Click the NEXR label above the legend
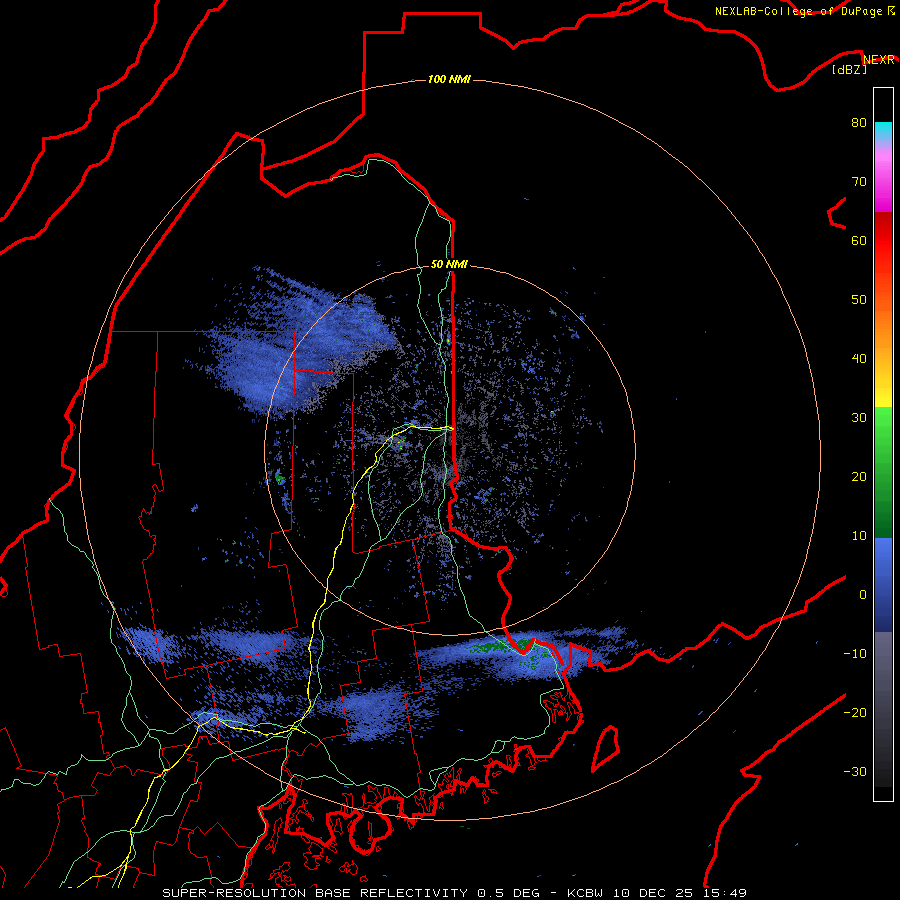 tap(879, 60)
